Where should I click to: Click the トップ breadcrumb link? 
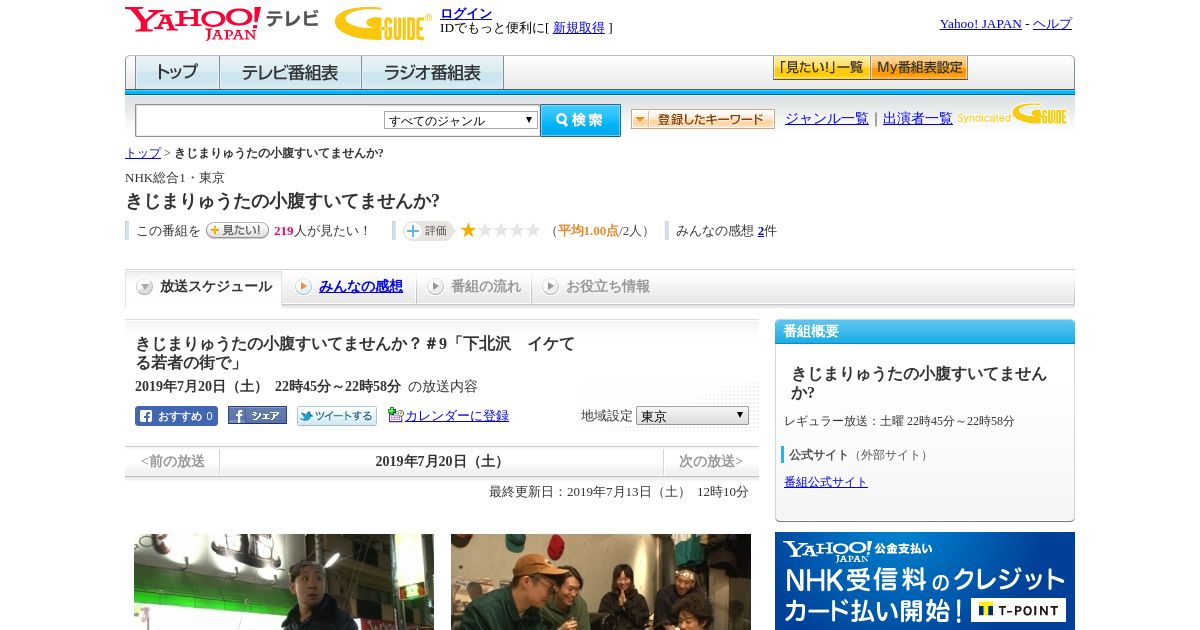click(143, 153)
